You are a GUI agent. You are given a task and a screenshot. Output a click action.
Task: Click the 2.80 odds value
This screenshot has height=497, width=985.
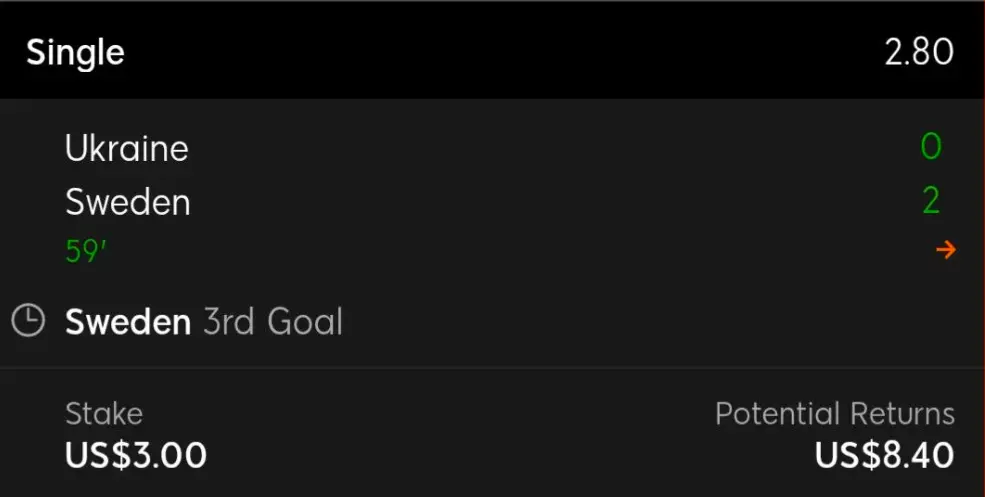(x=919, y=52)
